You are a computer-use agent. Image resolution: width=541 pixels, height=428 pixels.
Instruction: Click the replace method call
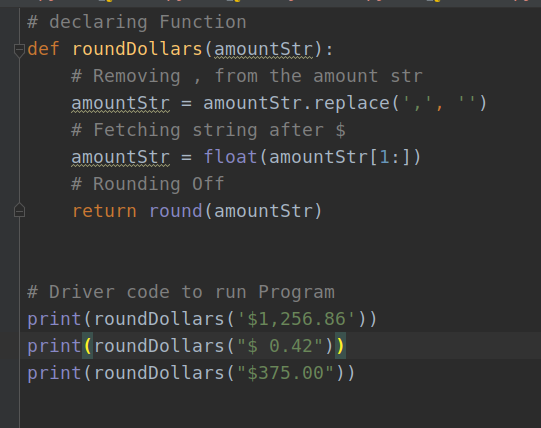(x=352, y=103)
